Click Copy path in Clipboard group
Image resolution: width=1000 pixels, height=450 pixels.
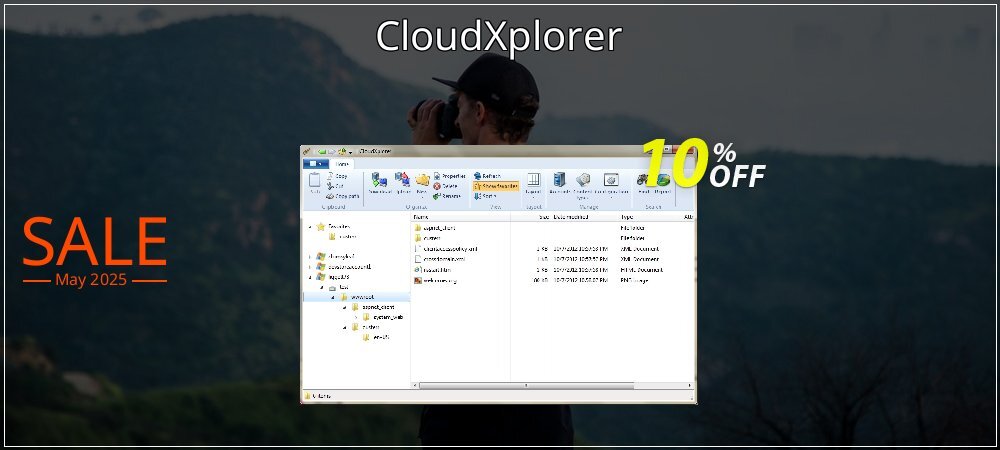343,196
